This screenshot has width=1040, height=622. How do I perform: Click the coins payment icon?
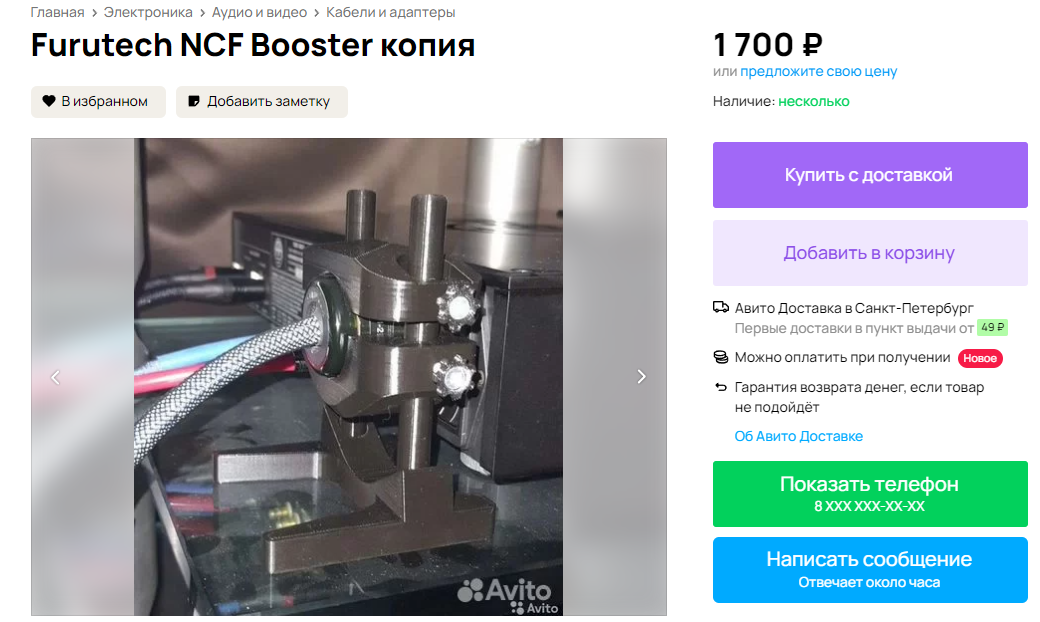coord(720,357)
